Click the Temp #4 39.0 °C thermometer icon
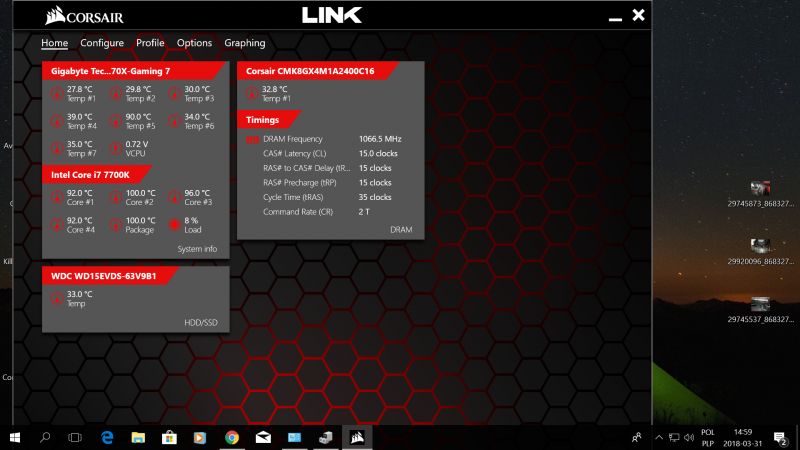 (57, 121)
